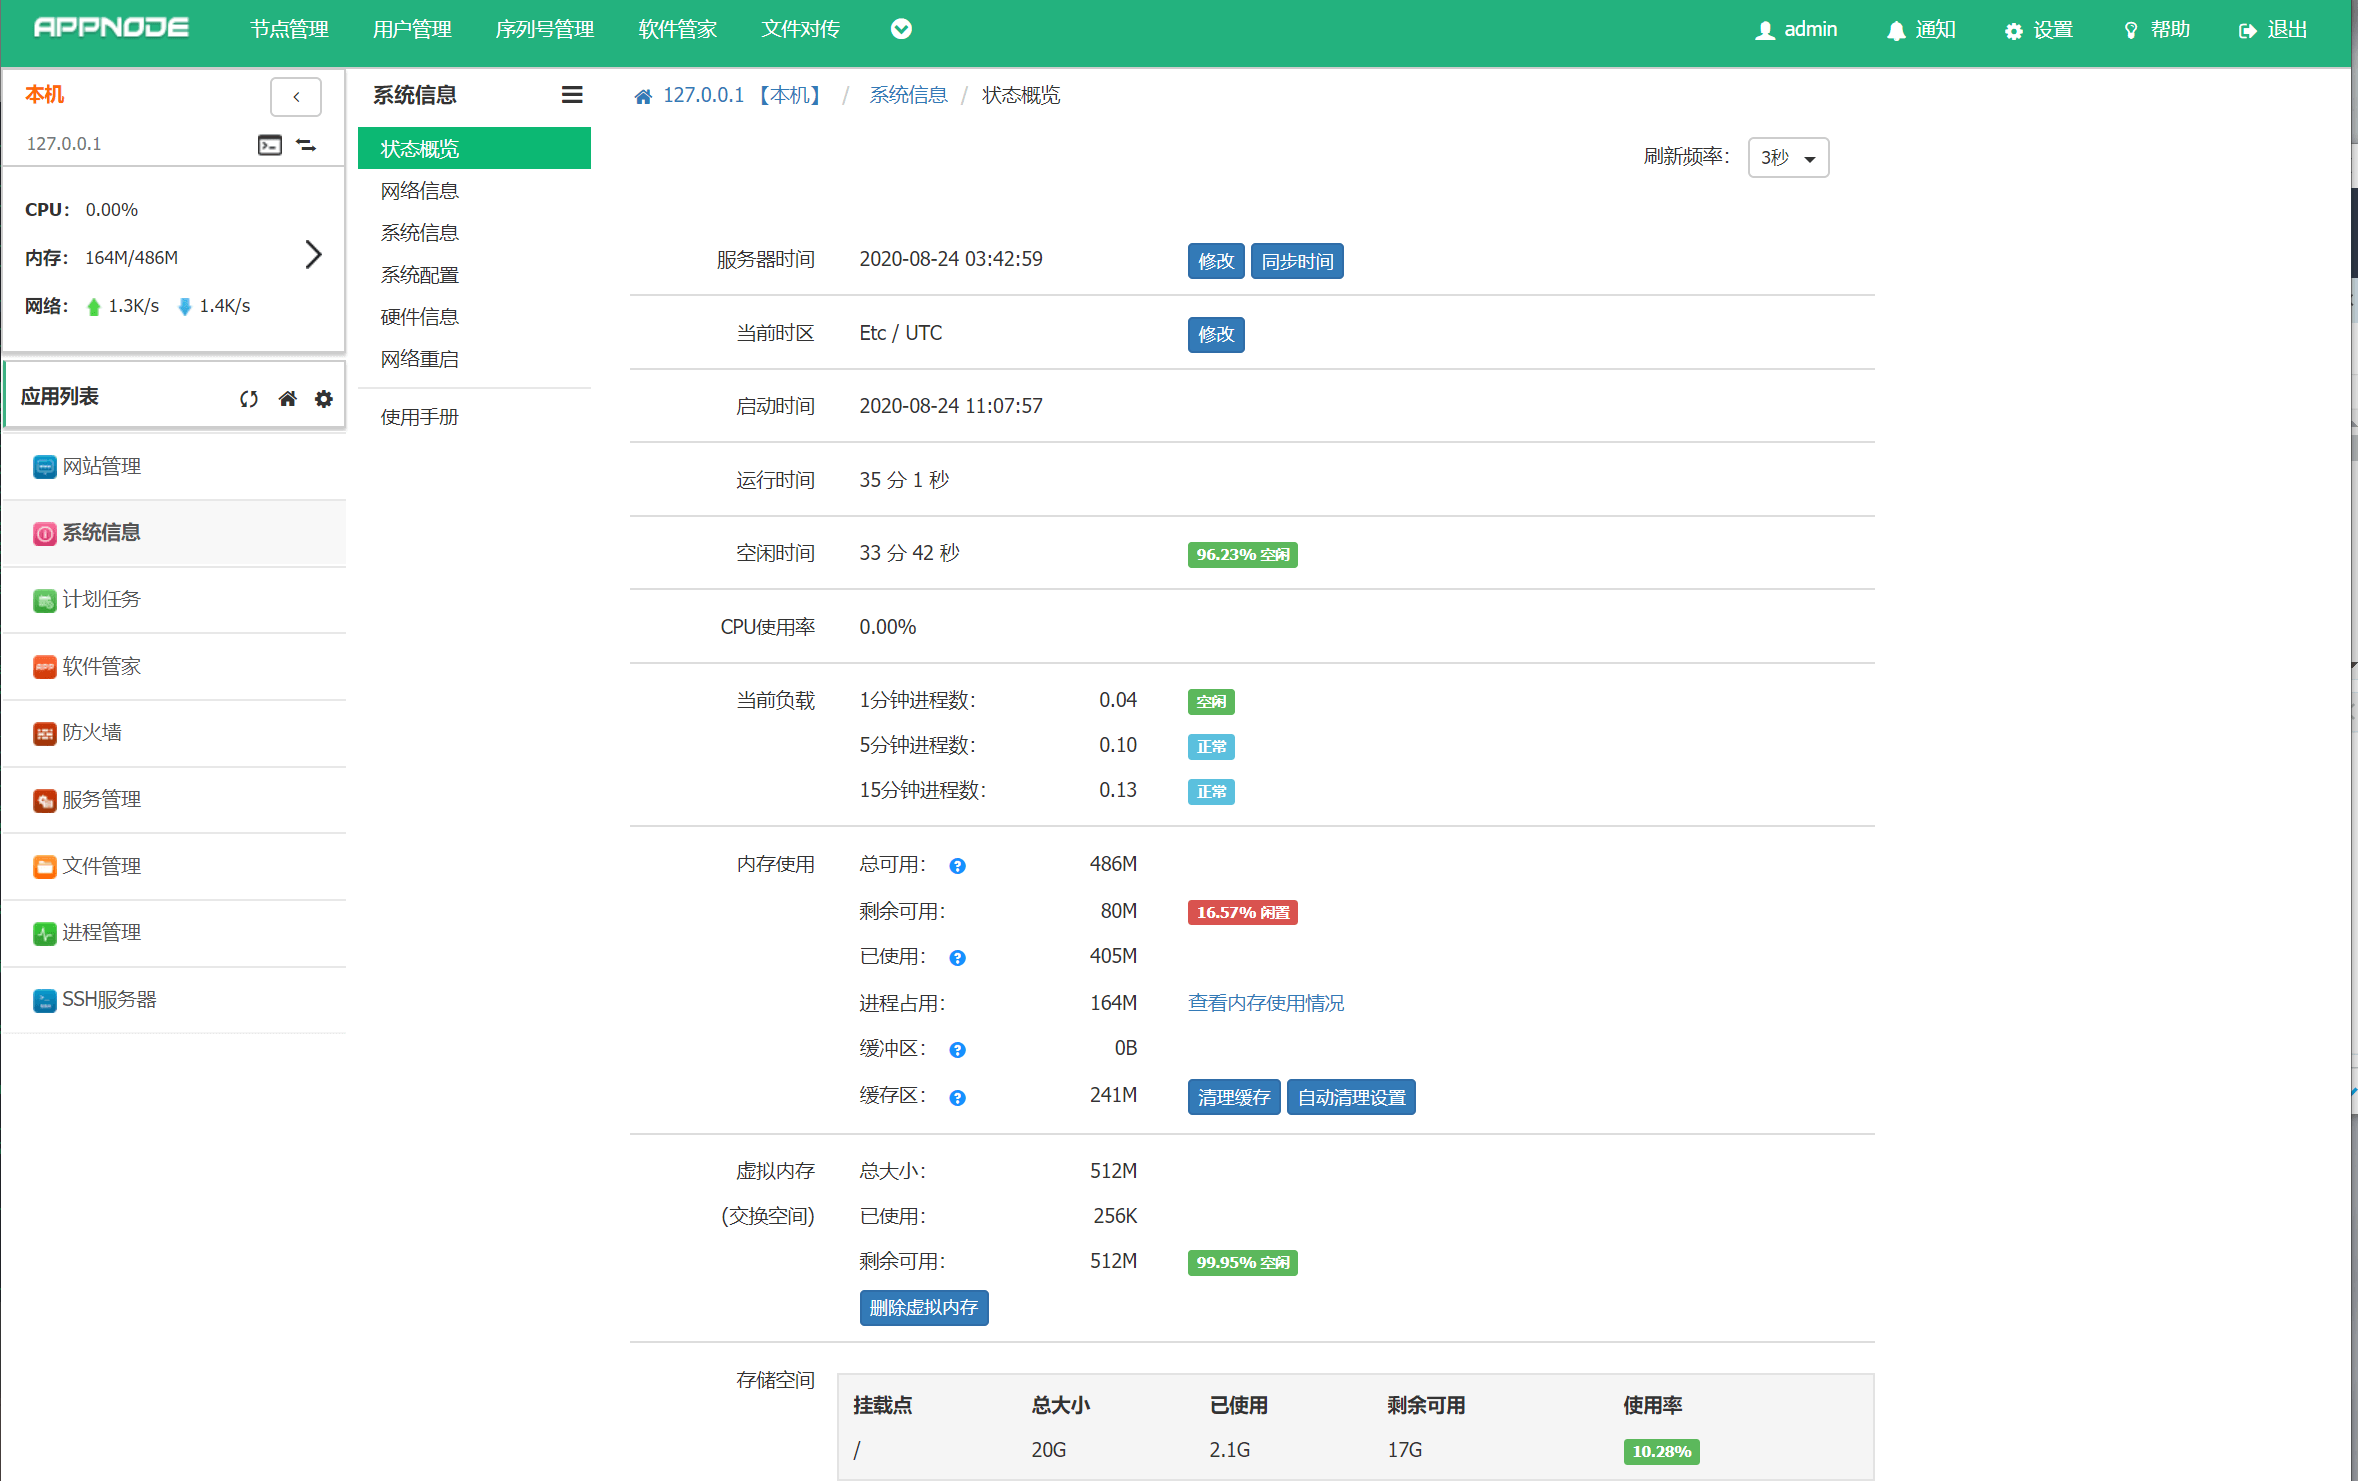Select 系统信息 in application list
Screen dimensions: 2358x1481
click(x=175, y=533)
